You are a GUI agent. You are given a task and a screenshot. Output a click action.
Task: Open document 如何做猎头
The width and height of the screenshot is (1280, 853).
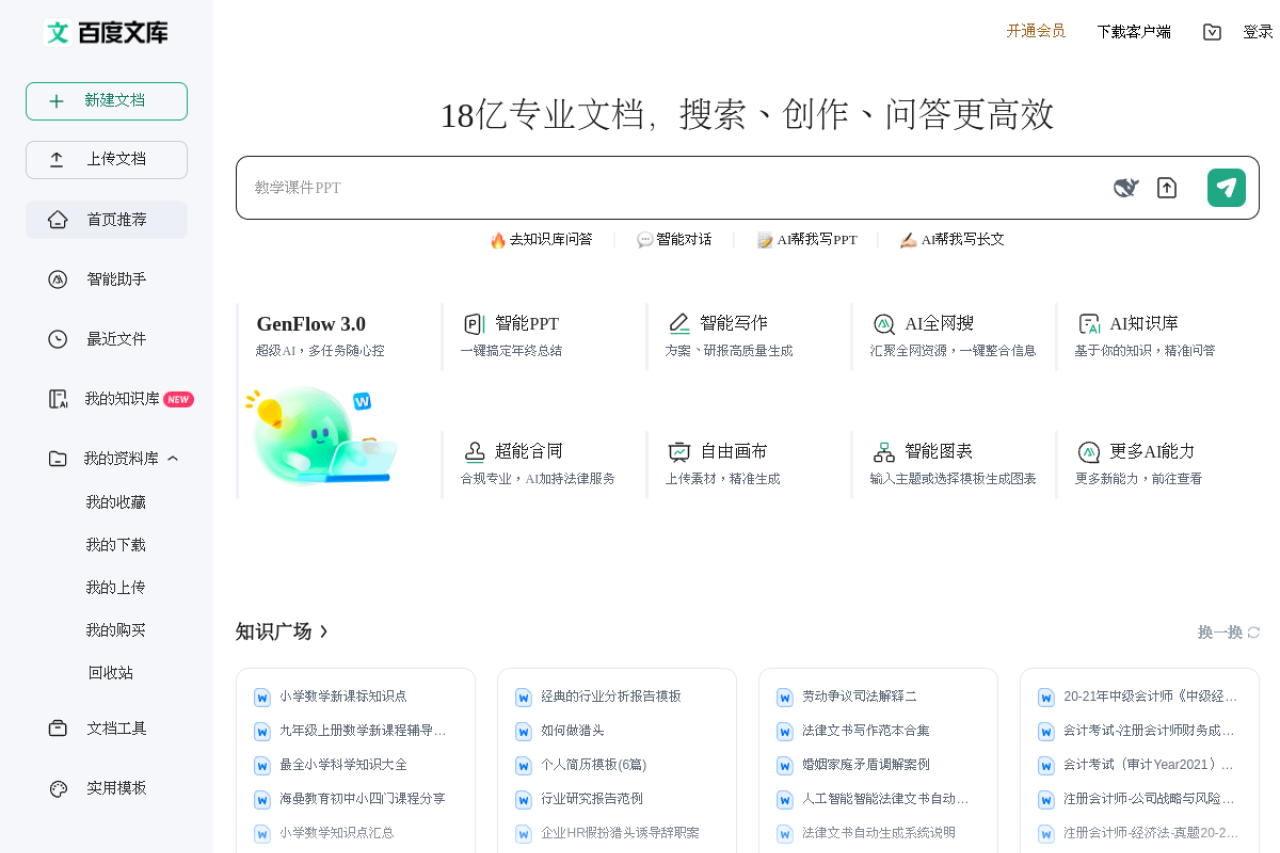[573, 731]
